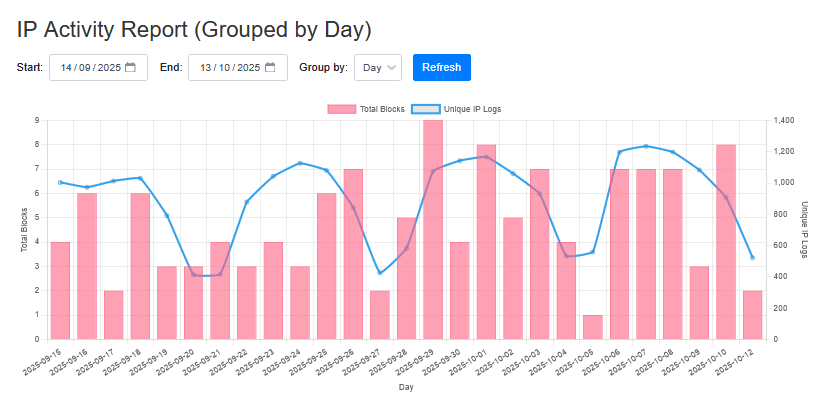Click the blue Unique IP Logs swatch
Viewport: 827px width, 404px height.
click(x=426, y=108)
